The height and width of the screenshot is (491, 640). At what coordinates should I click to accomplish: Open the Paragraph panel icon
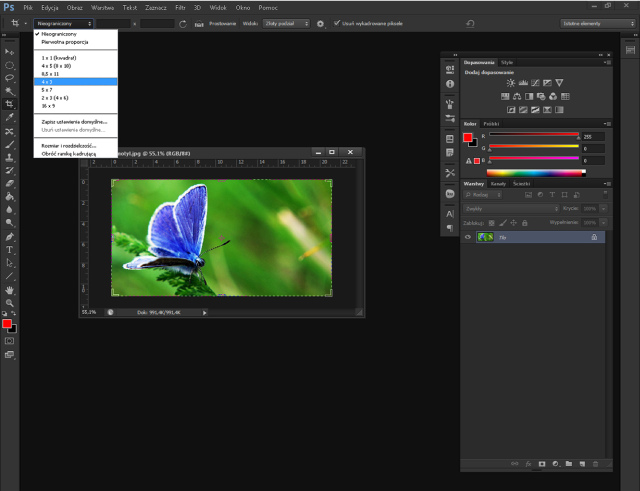coord(450,228)
